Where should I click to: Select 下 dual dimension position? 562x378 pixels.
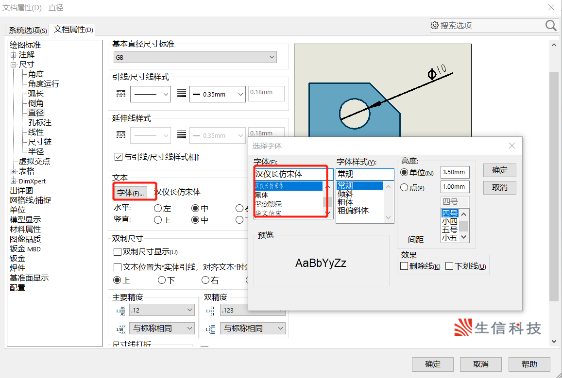[x=162, y=280]
